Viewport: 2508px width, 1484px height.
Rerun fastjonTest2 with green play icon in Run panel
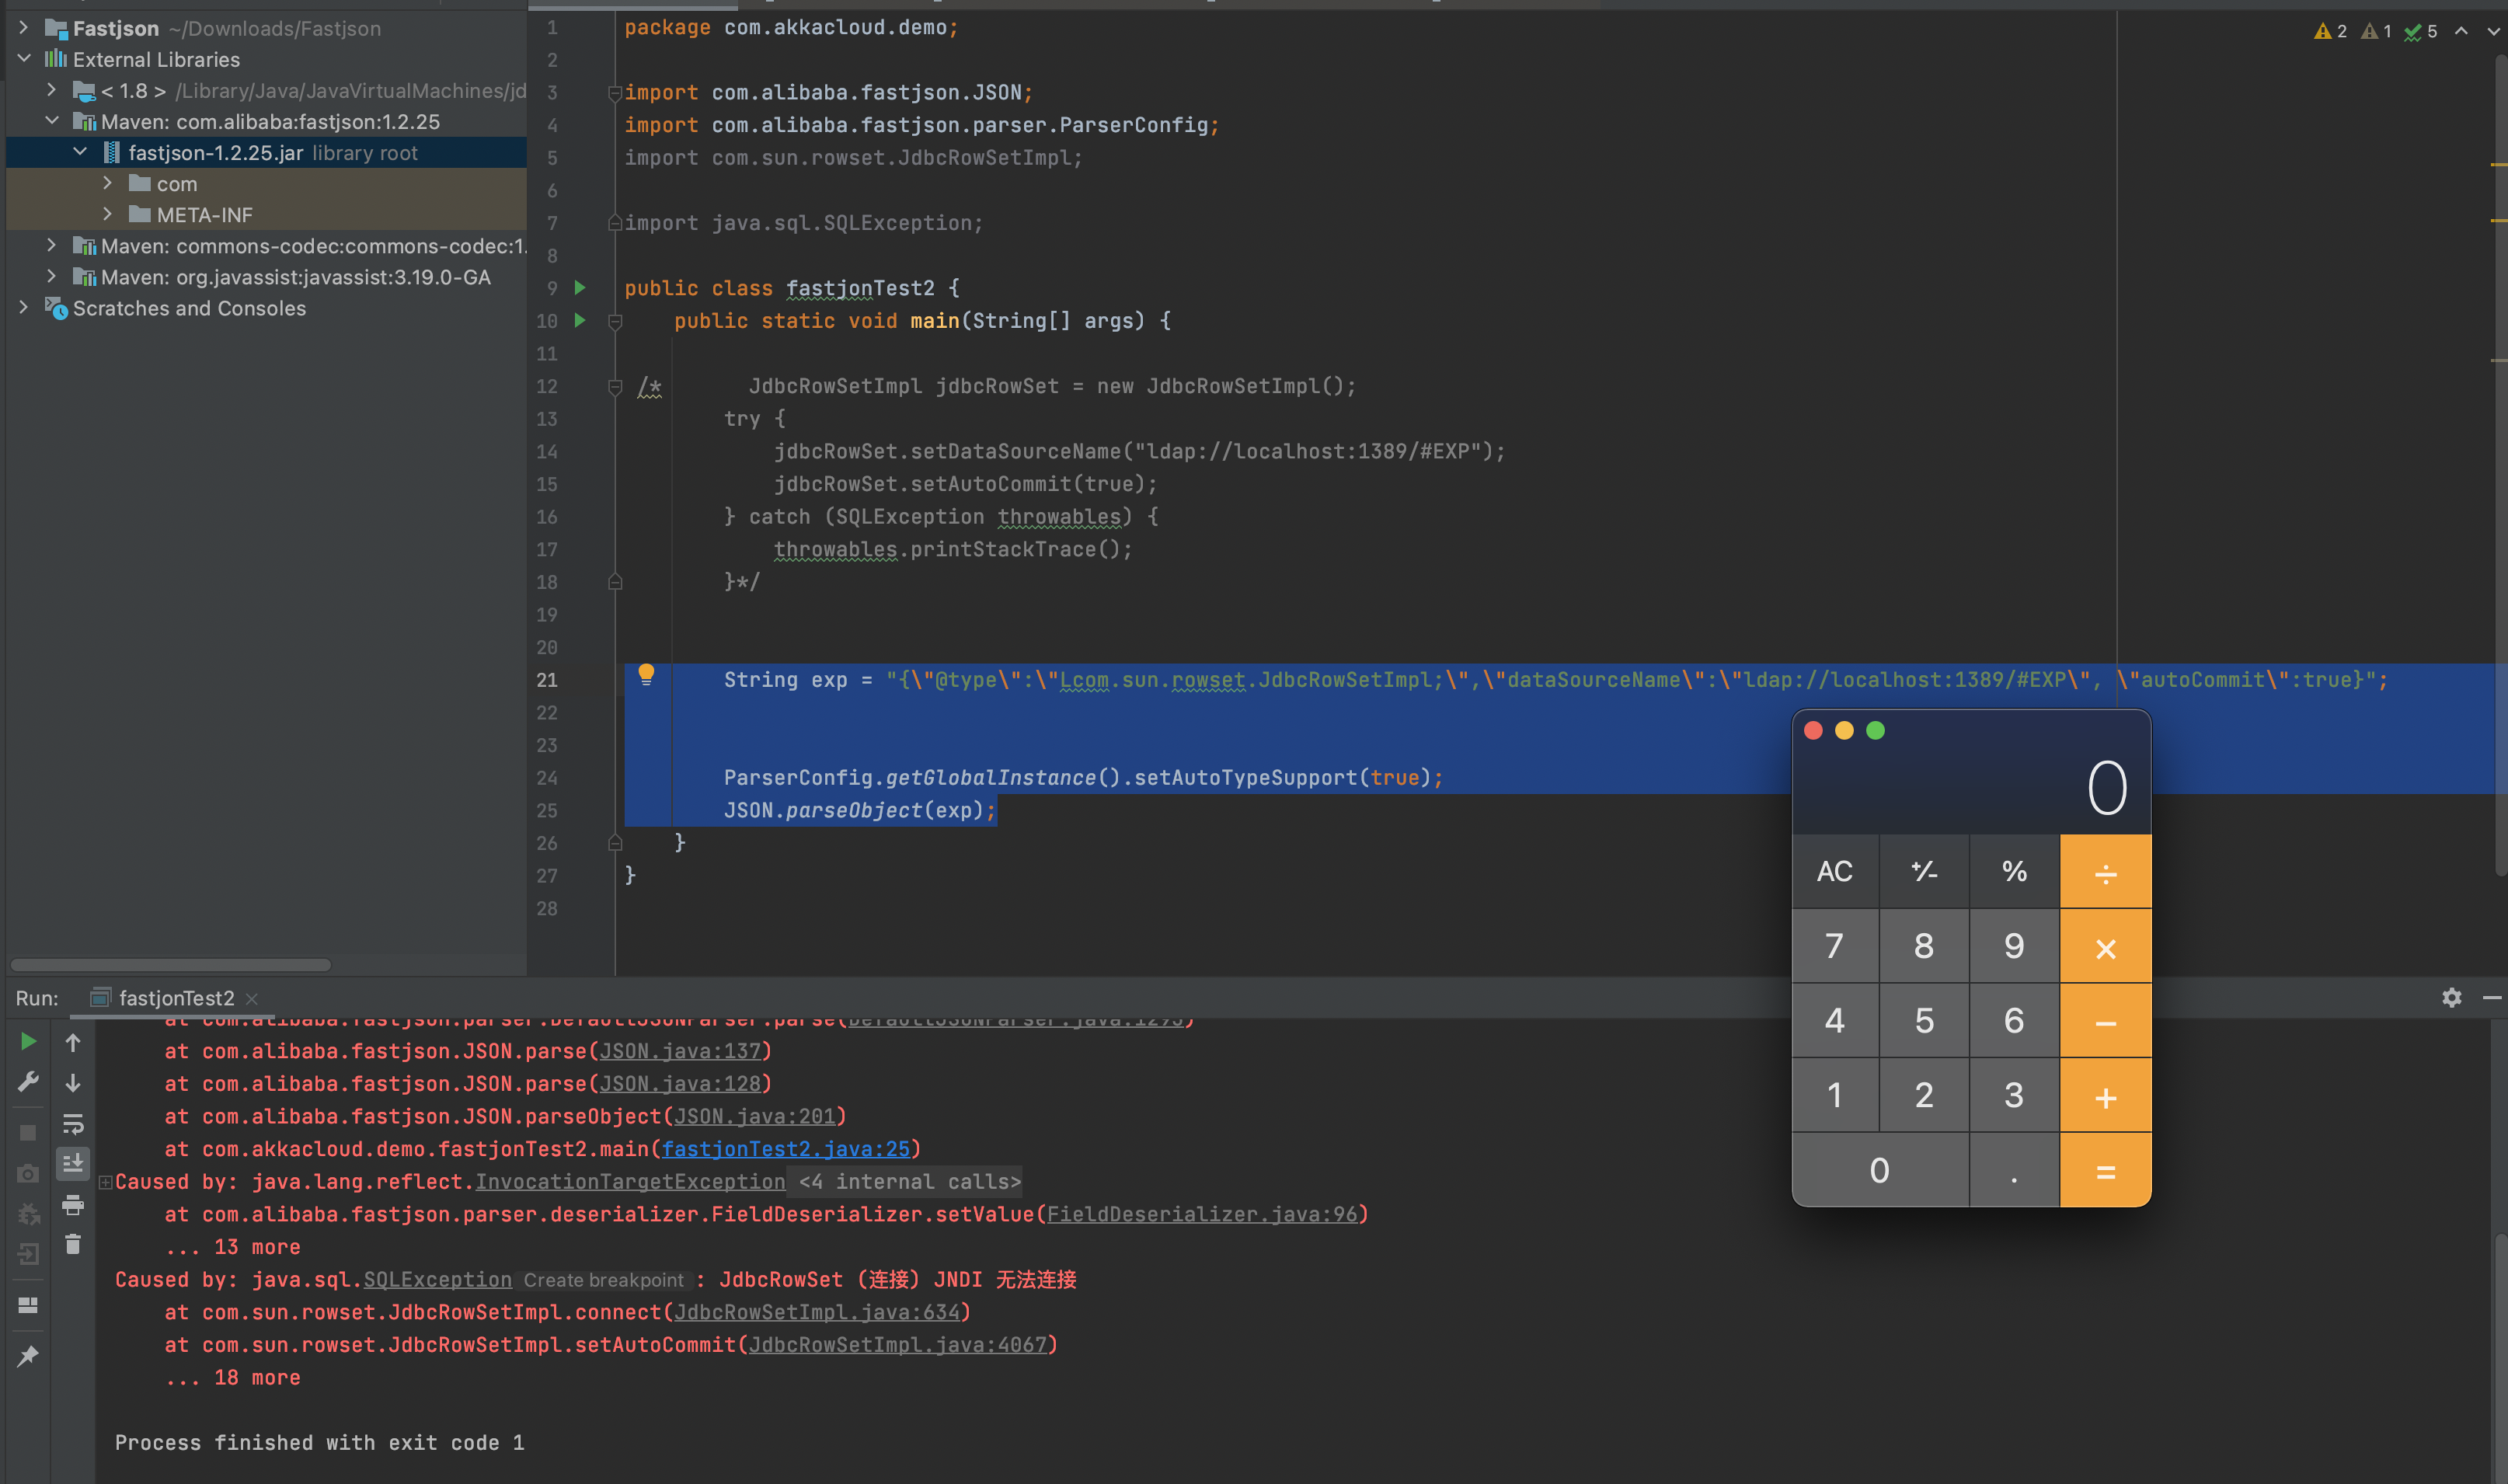pyautogui.click(x=28, y=1042)
